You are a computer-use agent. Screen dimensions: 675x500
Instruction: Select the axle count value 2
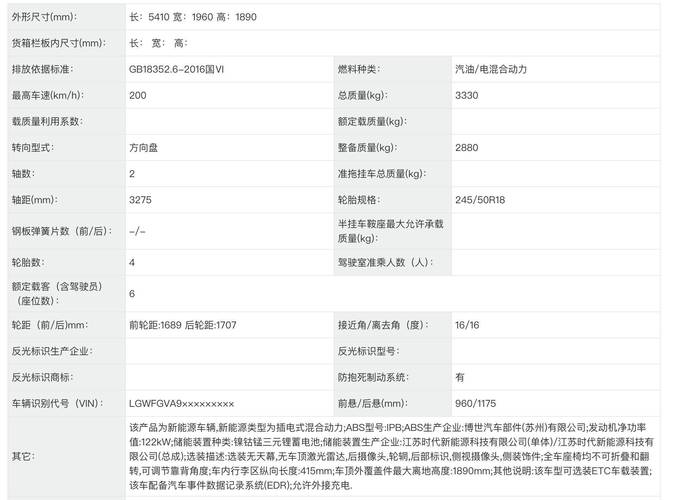[132, 174]
